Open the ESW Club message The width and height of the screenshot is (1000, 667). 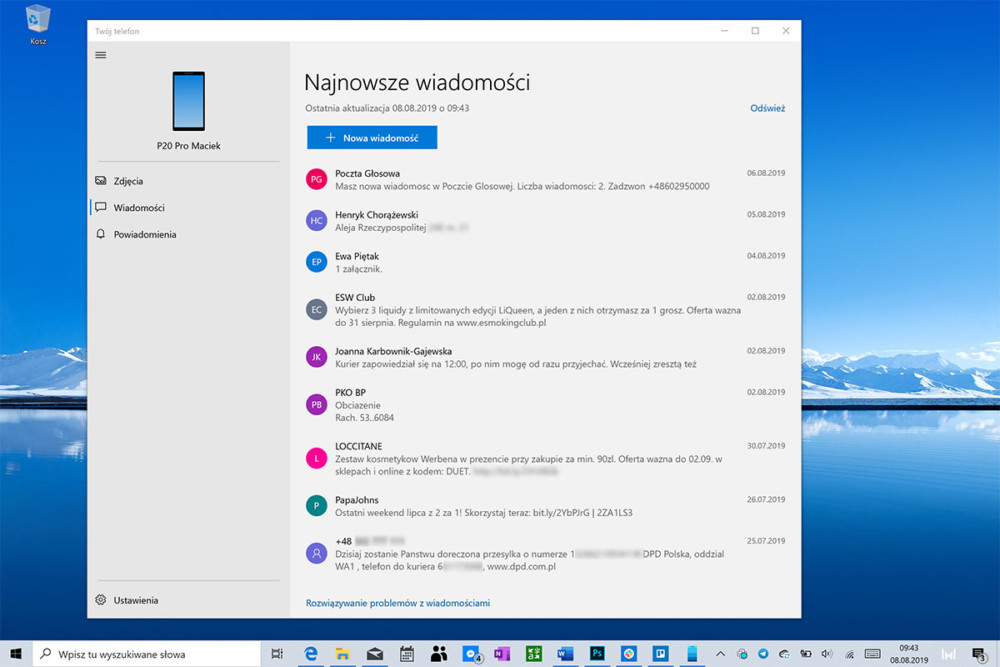tap(545, 310)
